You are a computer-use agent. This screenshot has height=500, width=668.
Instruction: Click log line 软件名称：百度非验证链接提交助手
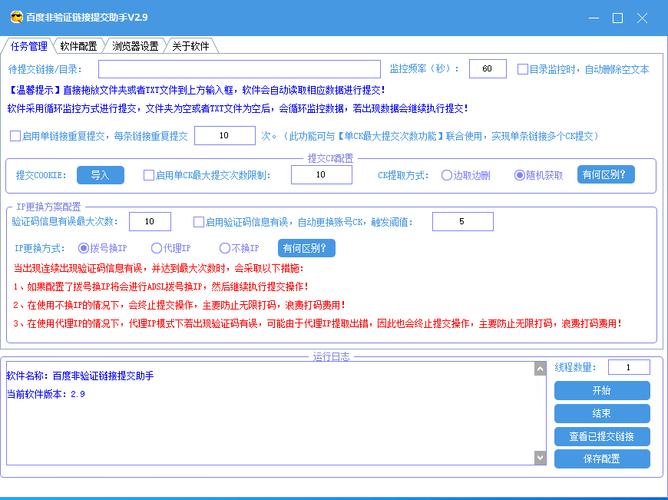[80, 376]
